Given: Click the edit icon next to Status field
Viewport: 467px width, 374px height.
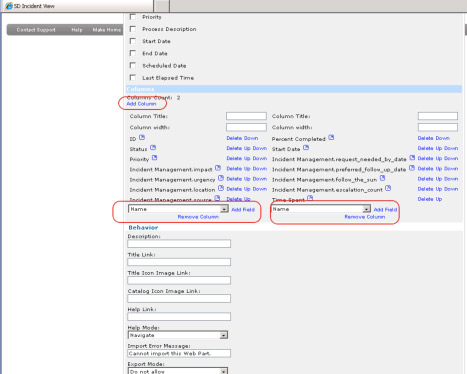Looking at the screenshot, I should (153, 147).
